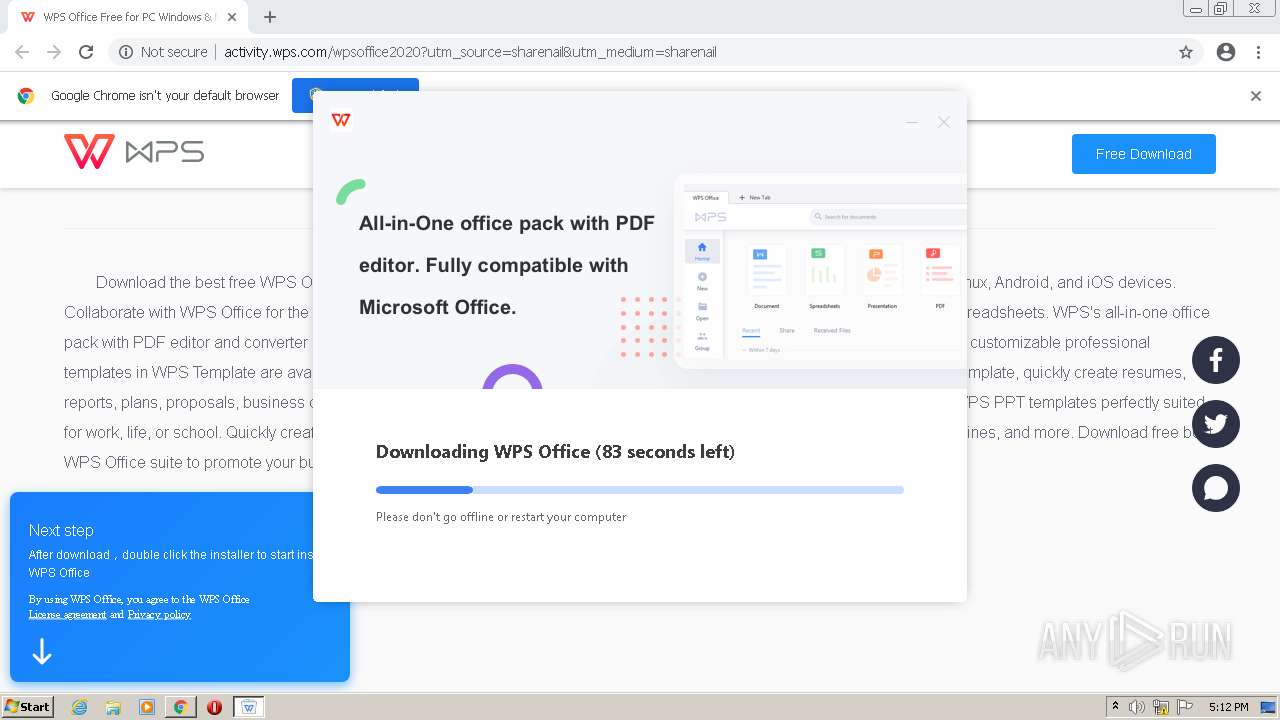Go back in Chrome
Screen dimensions: 1280x720
(22, 52)
